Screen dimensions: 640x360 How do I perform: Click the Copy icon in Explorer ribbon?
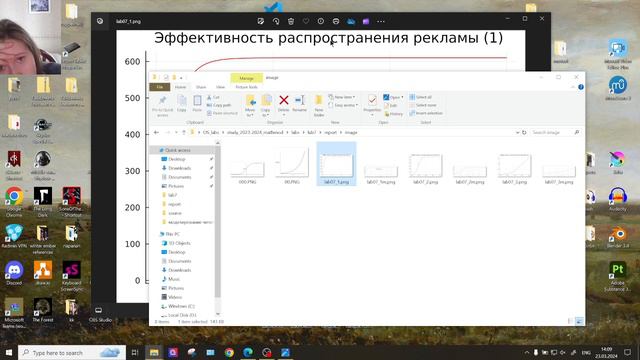(182, 104)
